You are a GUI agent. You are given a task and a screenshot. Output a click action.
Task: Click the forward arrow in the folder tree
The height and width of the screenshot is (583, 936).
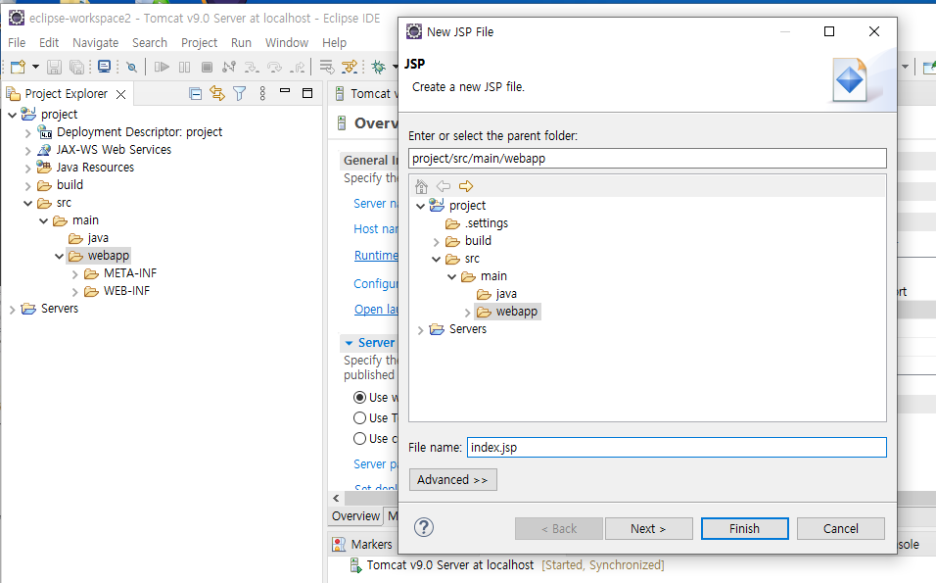[466, 186]
